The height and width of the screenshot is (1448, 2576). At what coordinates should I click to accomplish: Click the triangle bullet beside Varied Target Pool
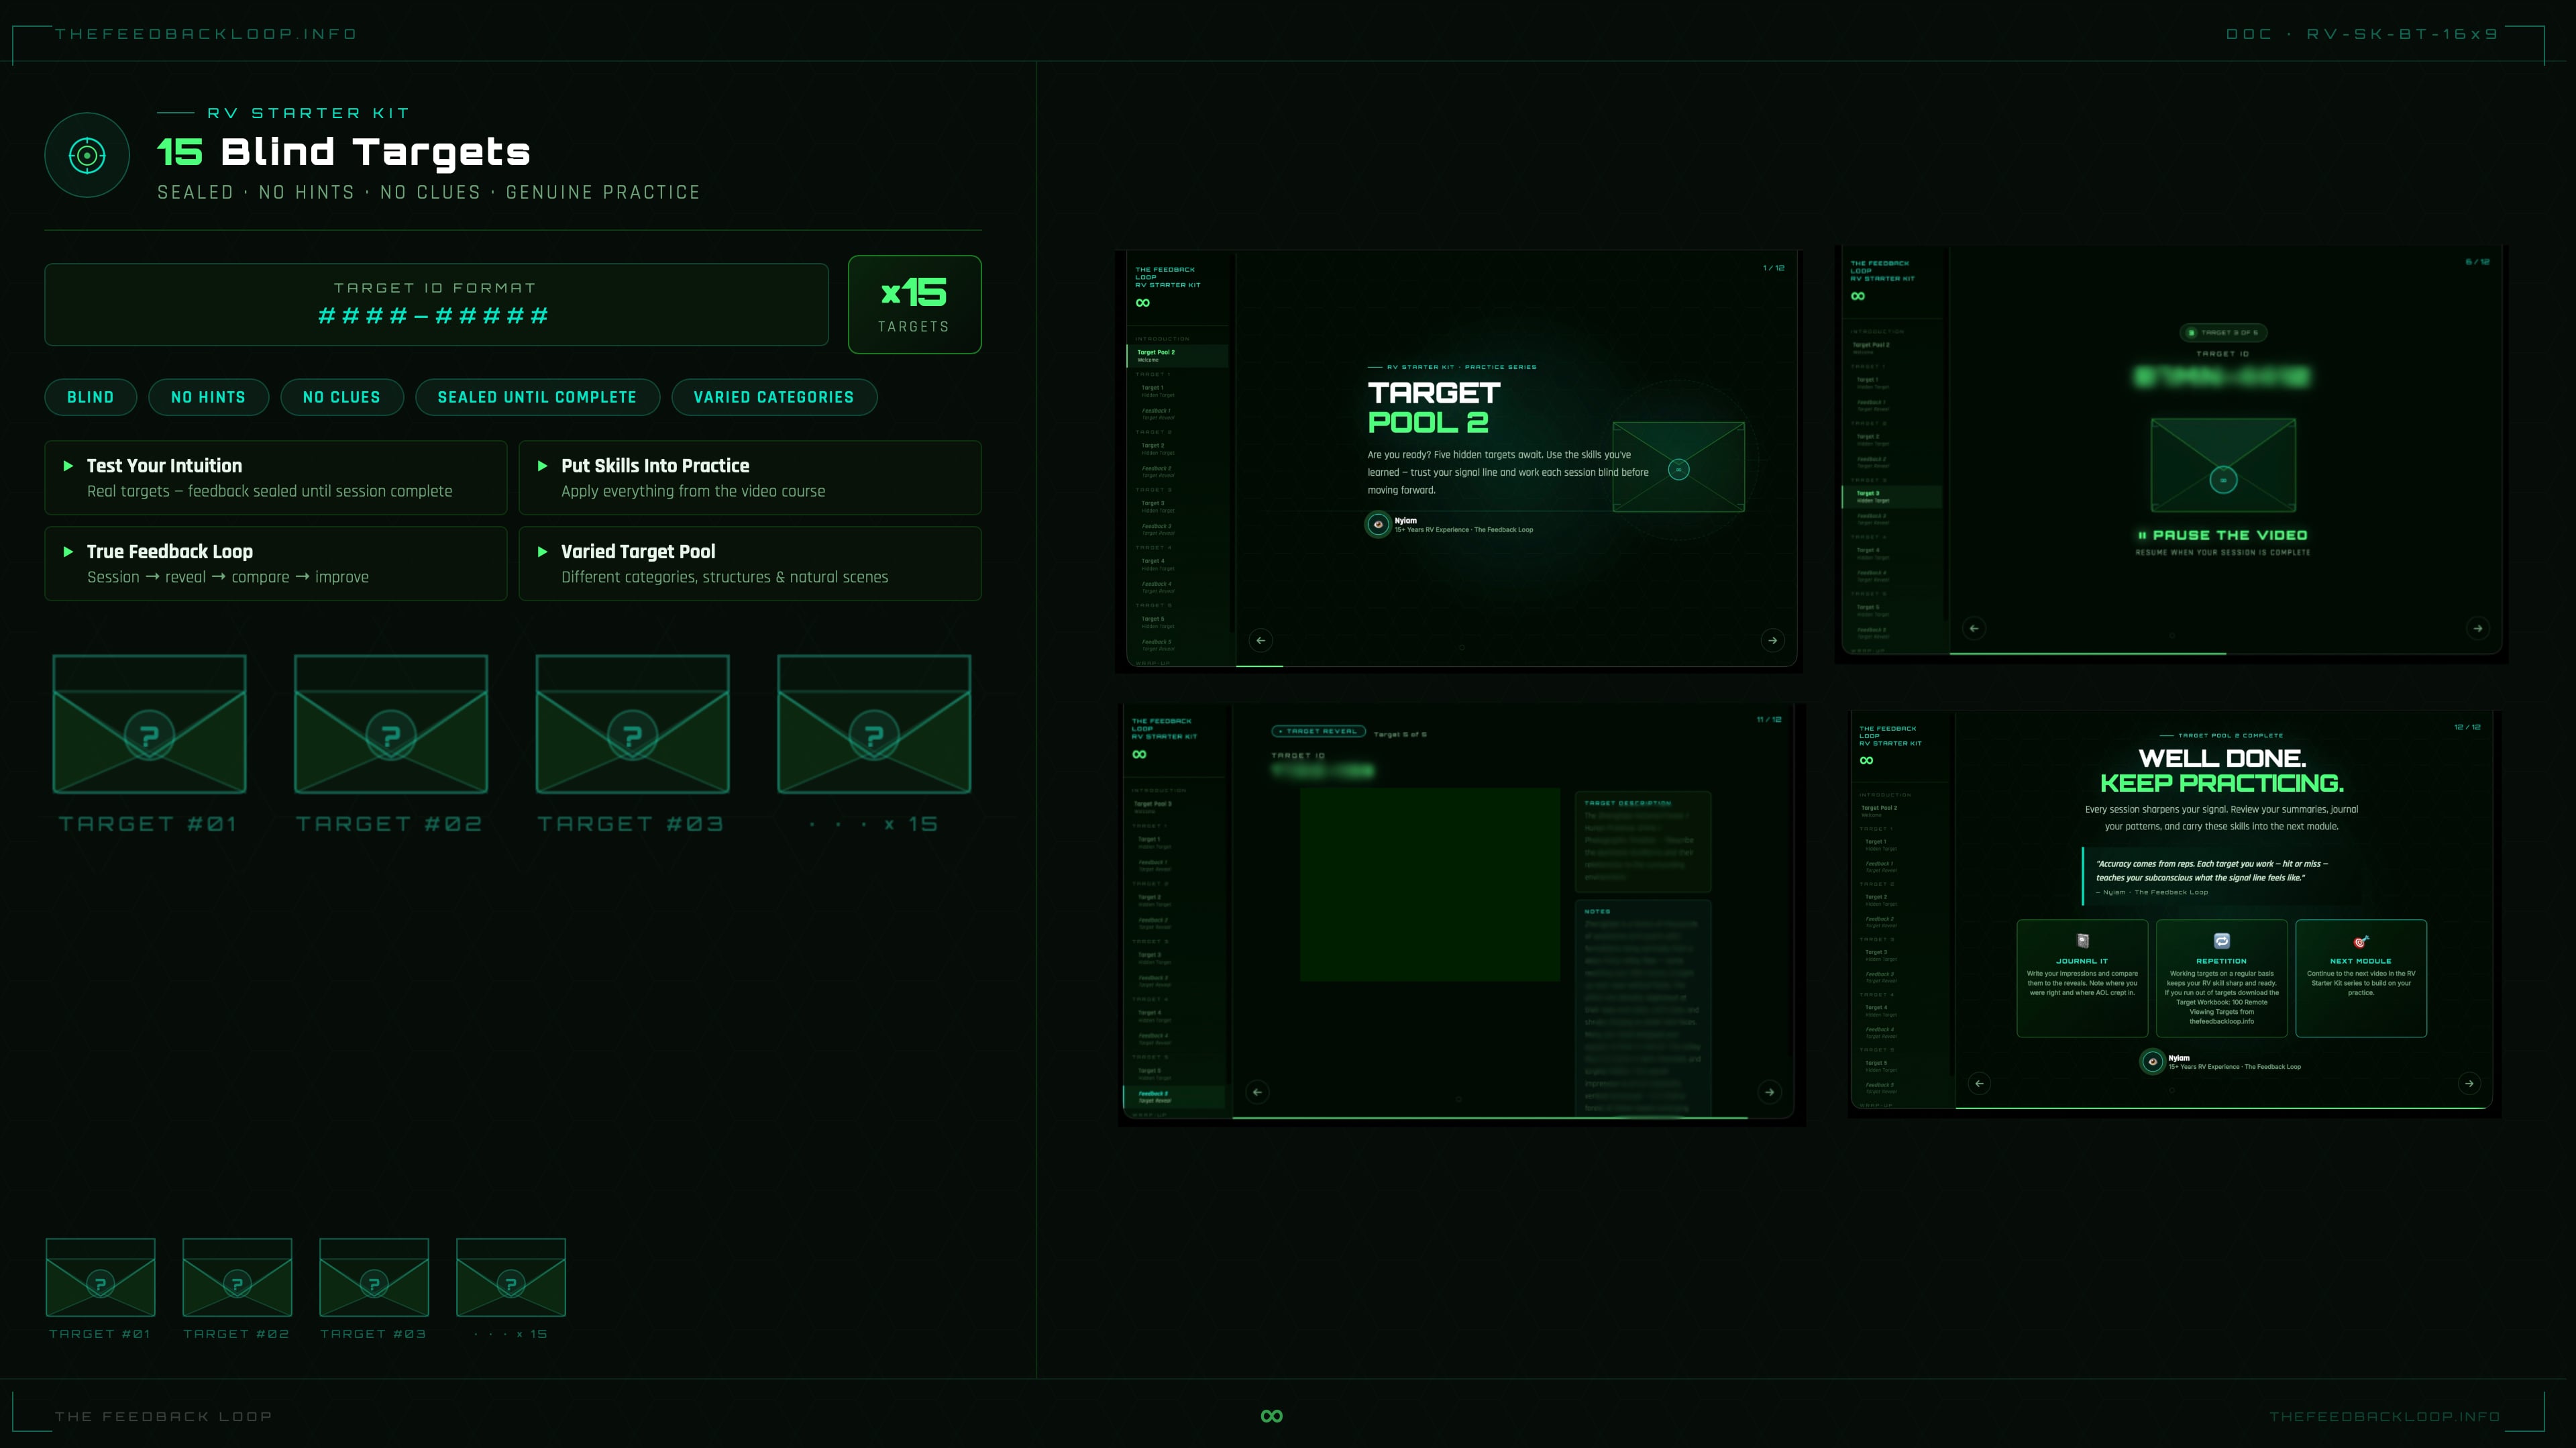(542, 552)
